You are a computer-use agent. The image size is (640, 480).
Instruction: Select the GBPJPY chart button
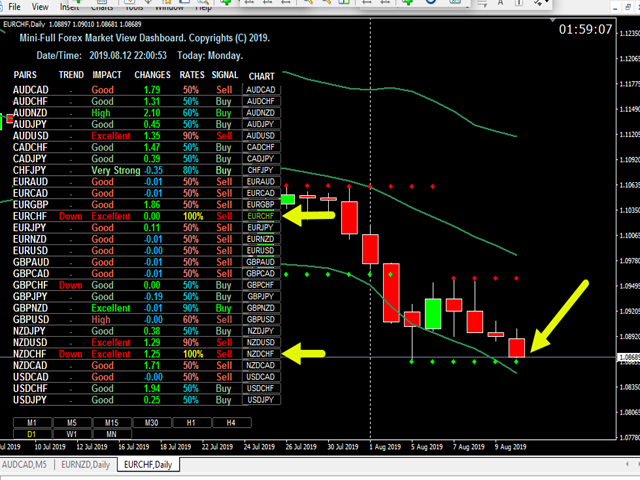[x=261, y=296]
